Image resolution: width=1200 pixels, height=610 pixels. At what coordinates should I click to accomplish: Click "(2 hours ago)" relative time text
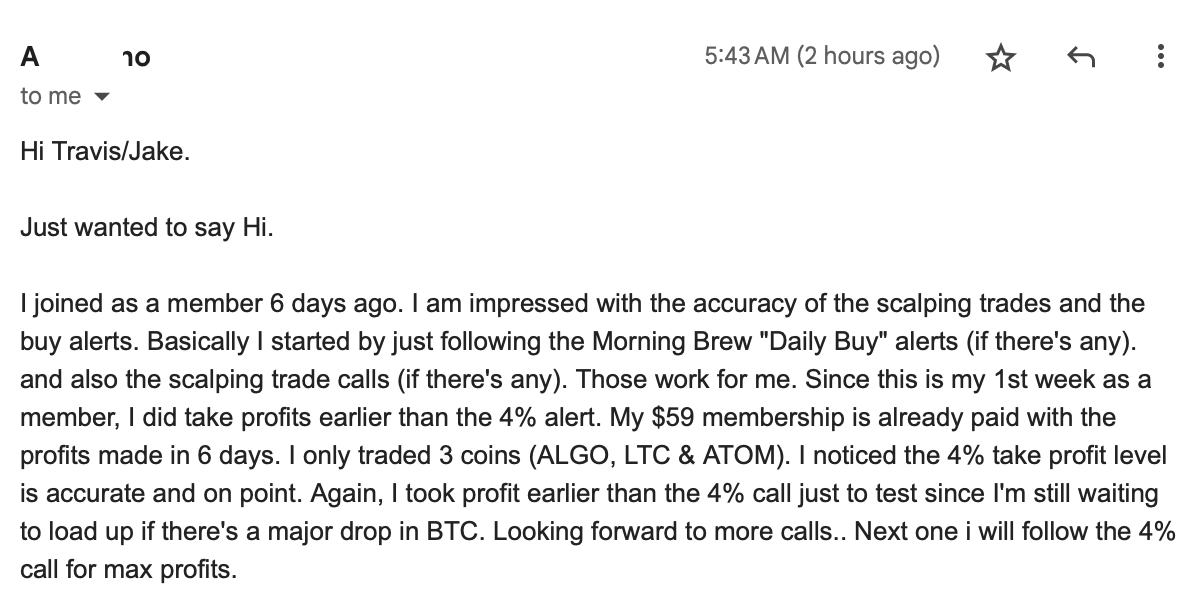(x=868, y=56)
